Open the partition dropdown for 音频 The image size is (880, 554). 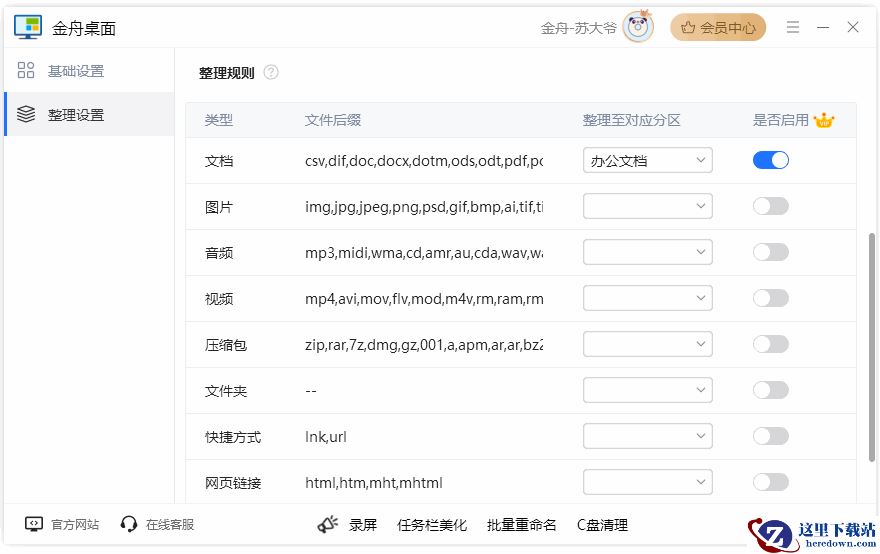coord(648,252)
